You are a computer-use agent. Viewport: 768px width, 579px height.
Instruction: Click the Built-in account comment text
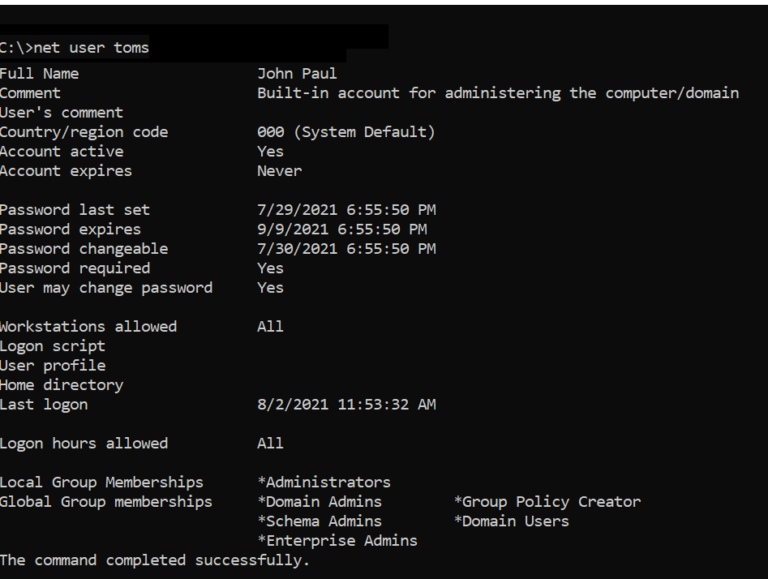(498, 93)
